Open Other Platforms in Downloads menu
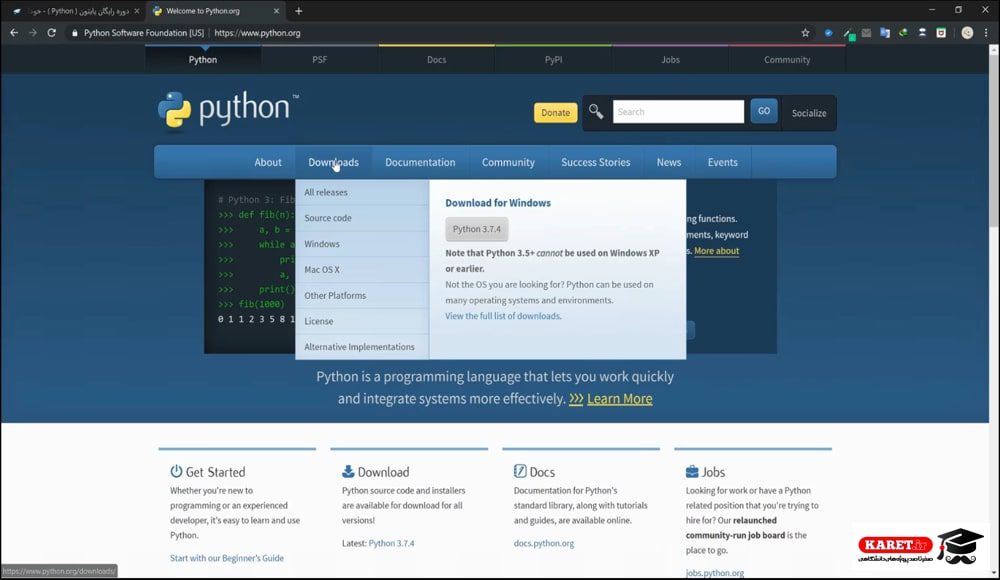Viewport: 1000px width, 580px height. pos(362,295)
